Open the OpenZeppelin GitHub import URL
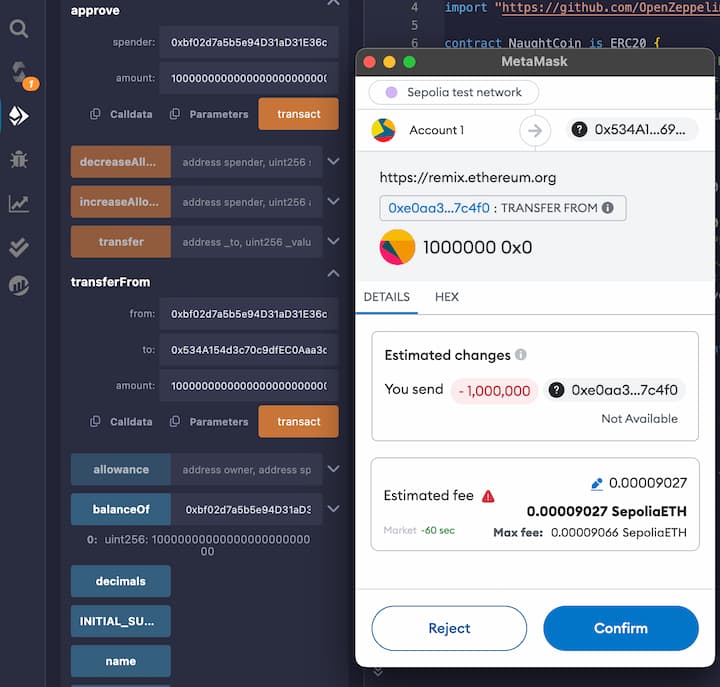 611,7
